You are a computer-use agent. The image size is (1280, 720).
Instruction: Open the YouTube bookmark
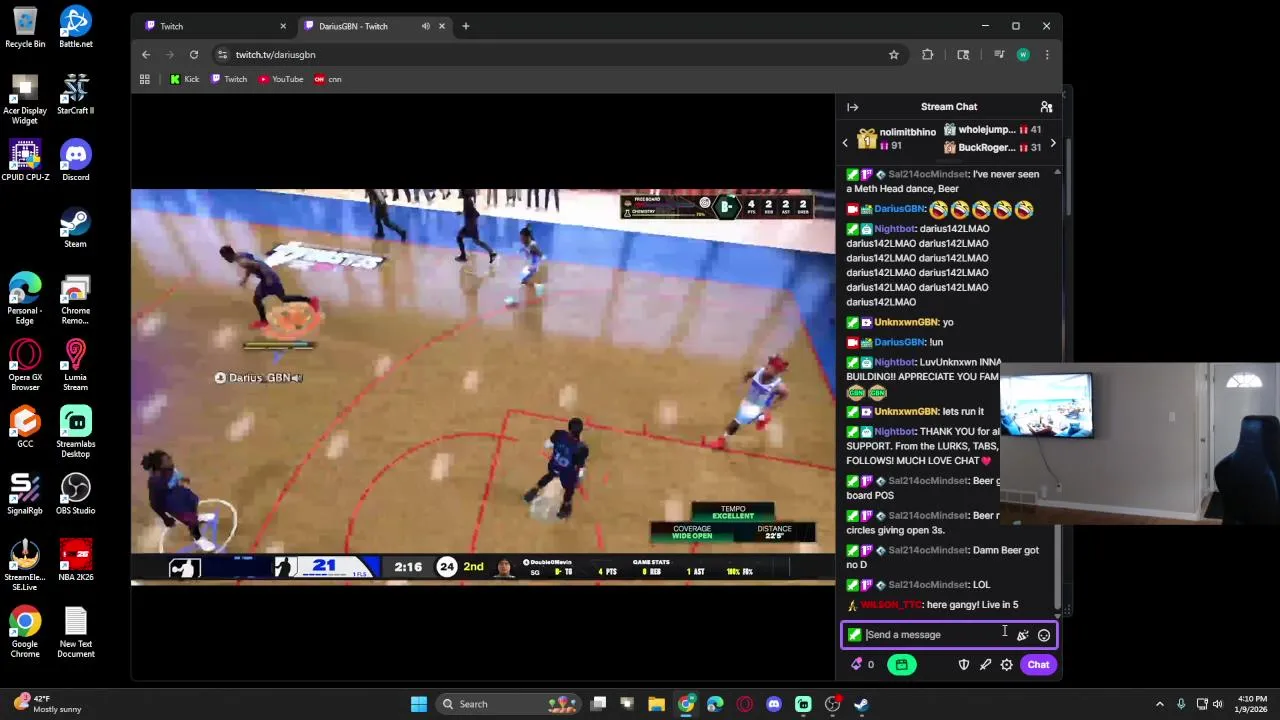(281, 79)
